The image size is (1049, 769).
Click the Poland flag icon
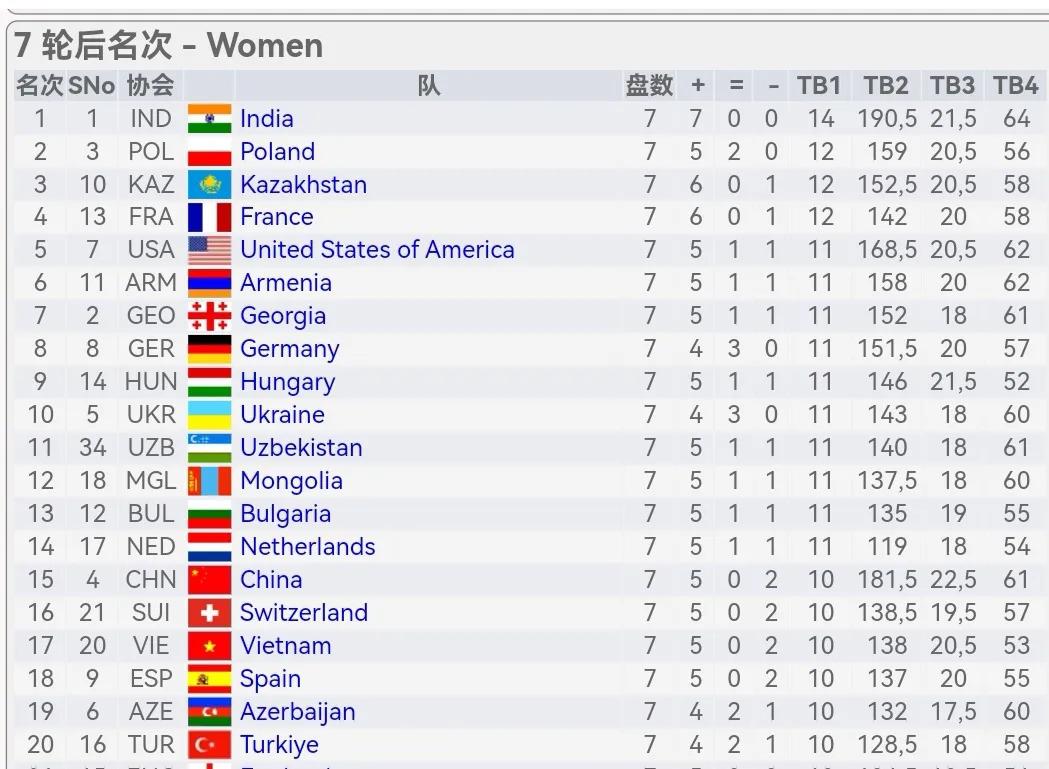pyautogui.click(x=209, y=151)
